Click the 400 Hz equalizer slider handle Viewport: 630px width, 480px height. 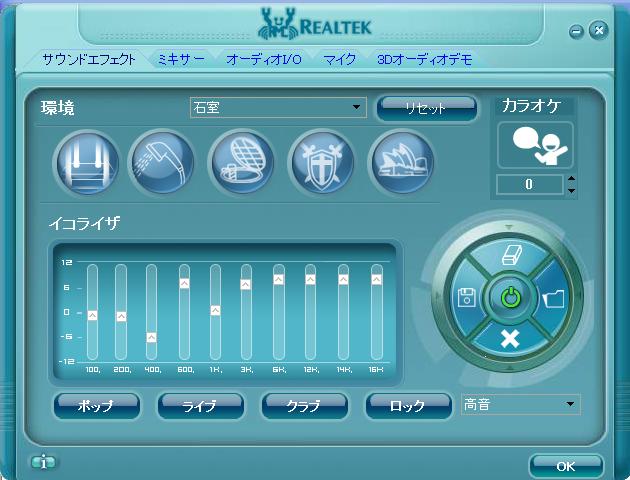[x=152, y=337]
